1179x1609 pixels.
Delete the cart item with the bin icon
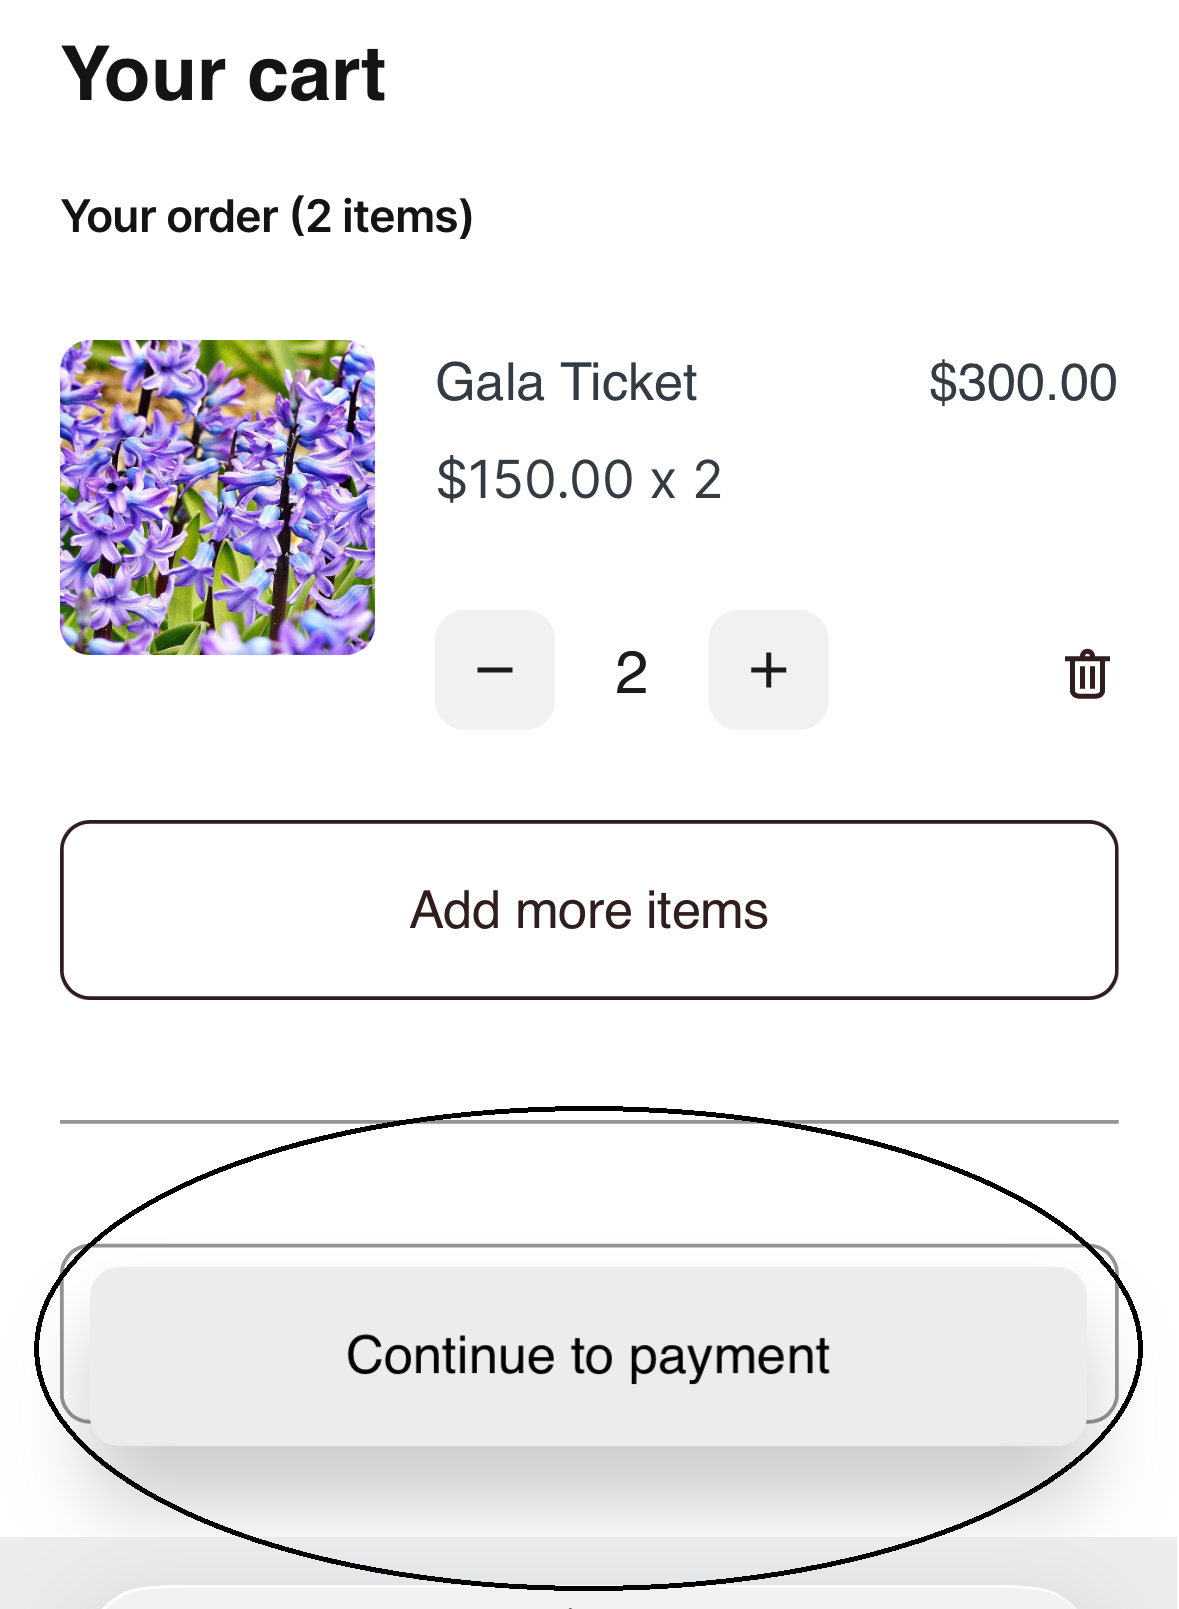[x=1087, y=674]
